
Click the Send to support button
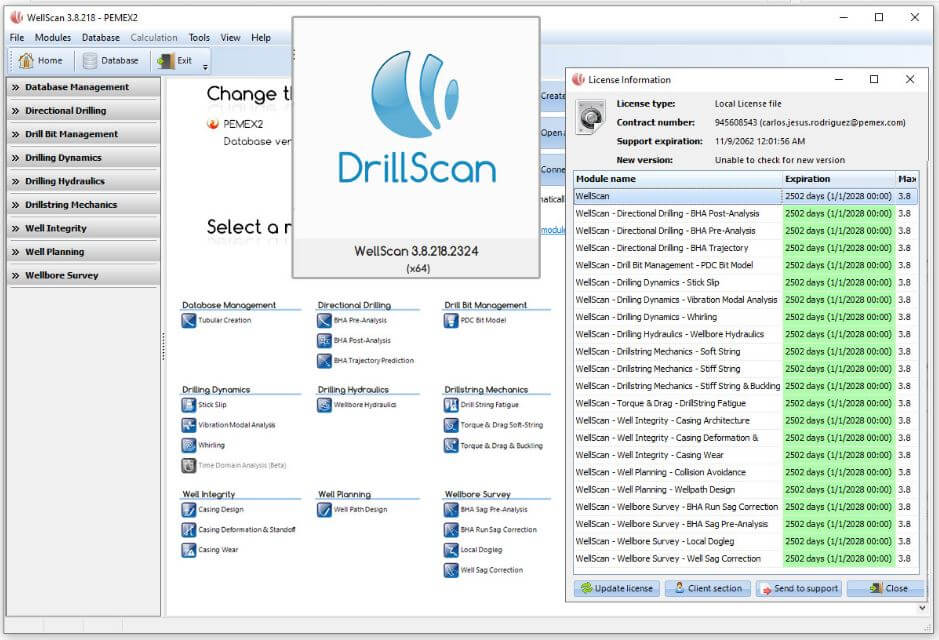(799, 588)
